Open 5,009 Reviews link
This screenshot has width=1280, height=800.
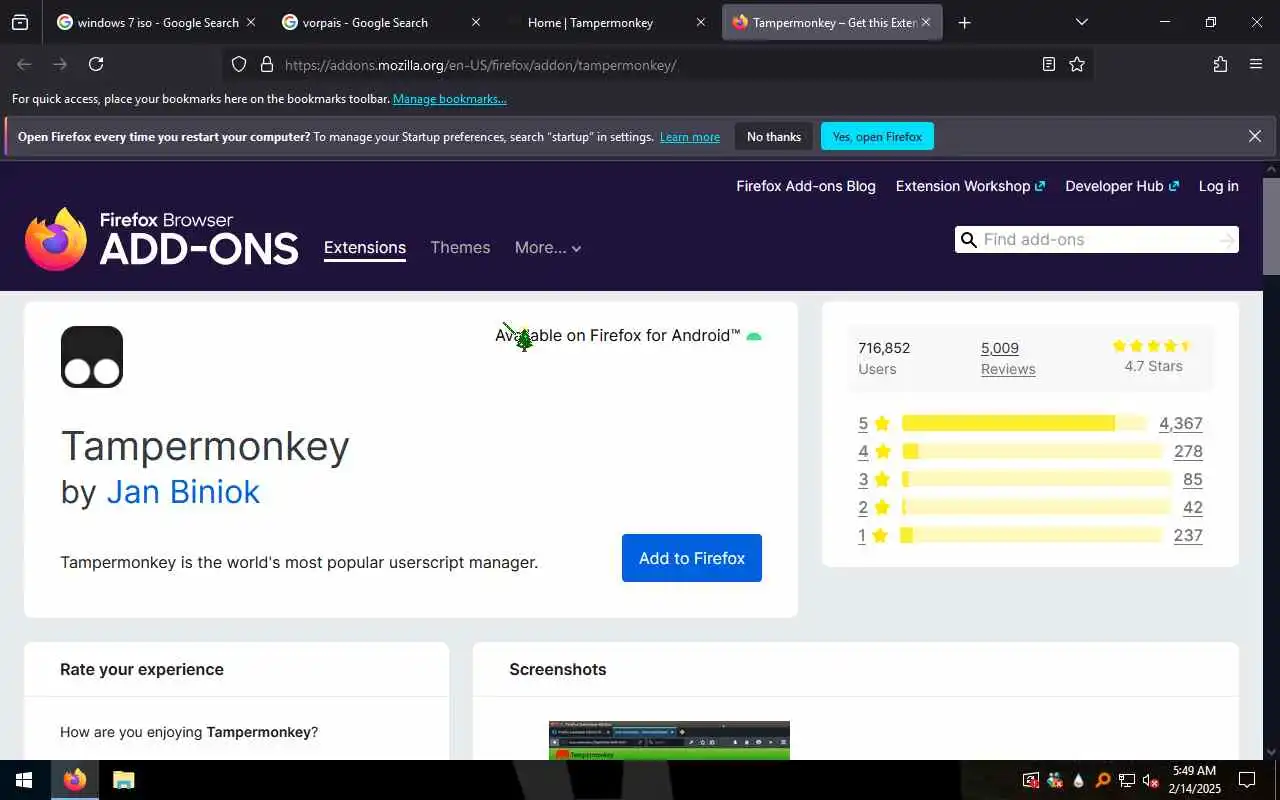point(1008,358)
